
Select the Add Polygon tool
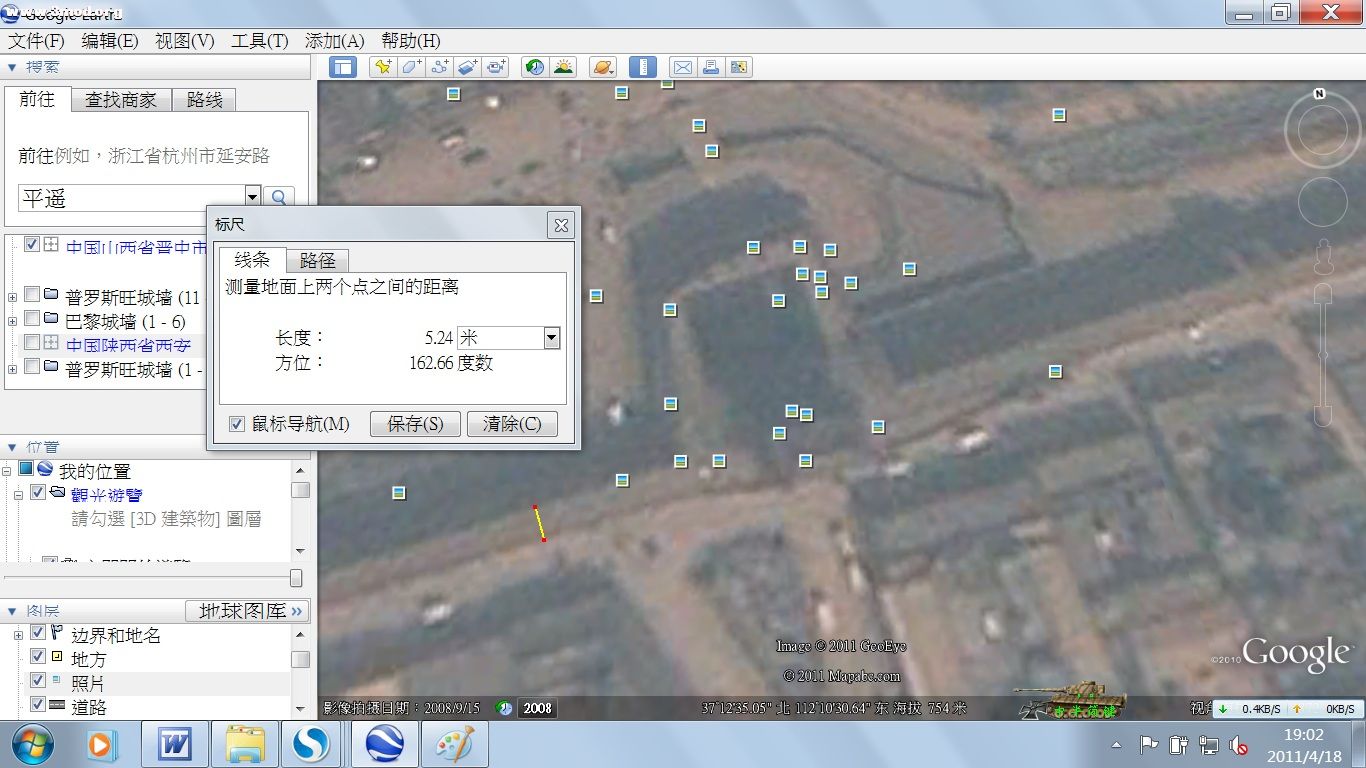[x=411, y=67]
